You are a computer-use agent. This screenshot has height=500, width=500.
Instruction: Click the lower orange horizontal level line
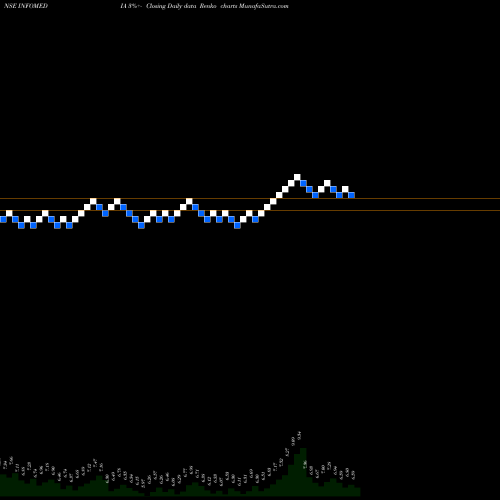(x=250, y=211)
